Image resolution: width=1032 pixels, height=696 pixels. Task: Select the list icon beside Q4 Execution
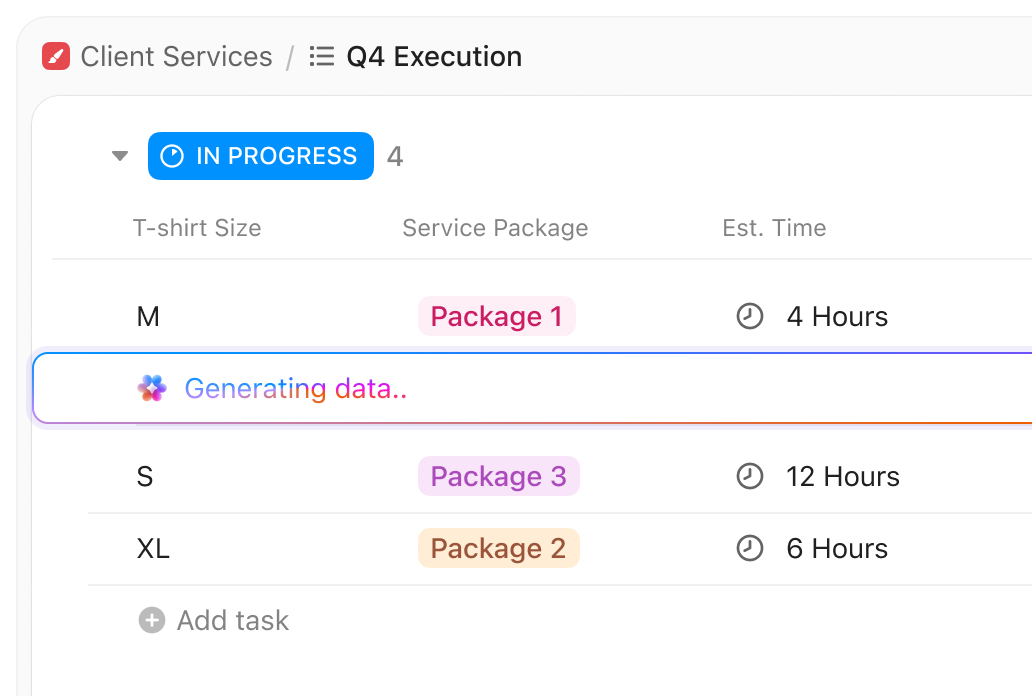[321, 56]
